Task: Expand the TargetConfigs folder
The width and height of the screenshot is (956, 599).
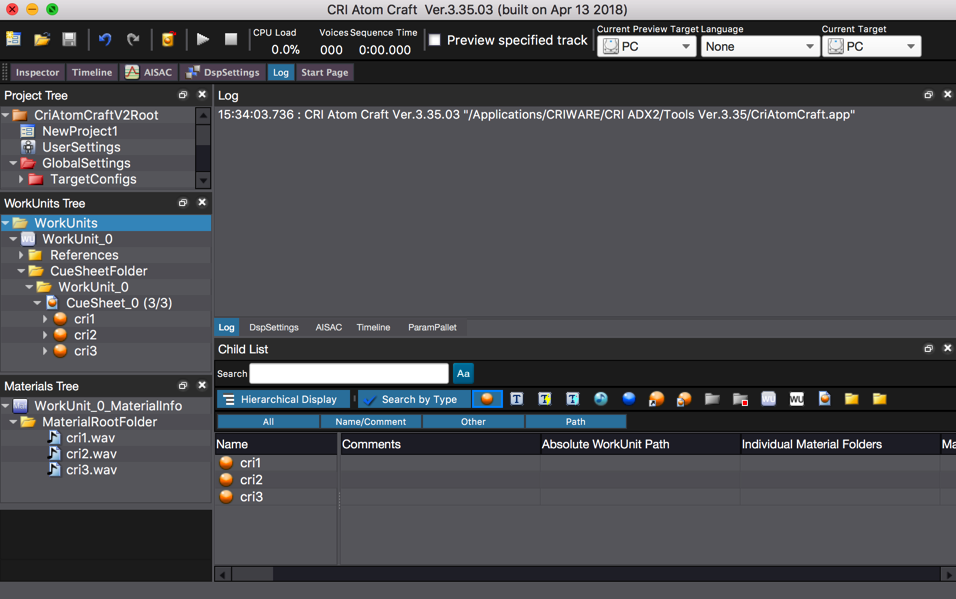Action: (21, 180)
